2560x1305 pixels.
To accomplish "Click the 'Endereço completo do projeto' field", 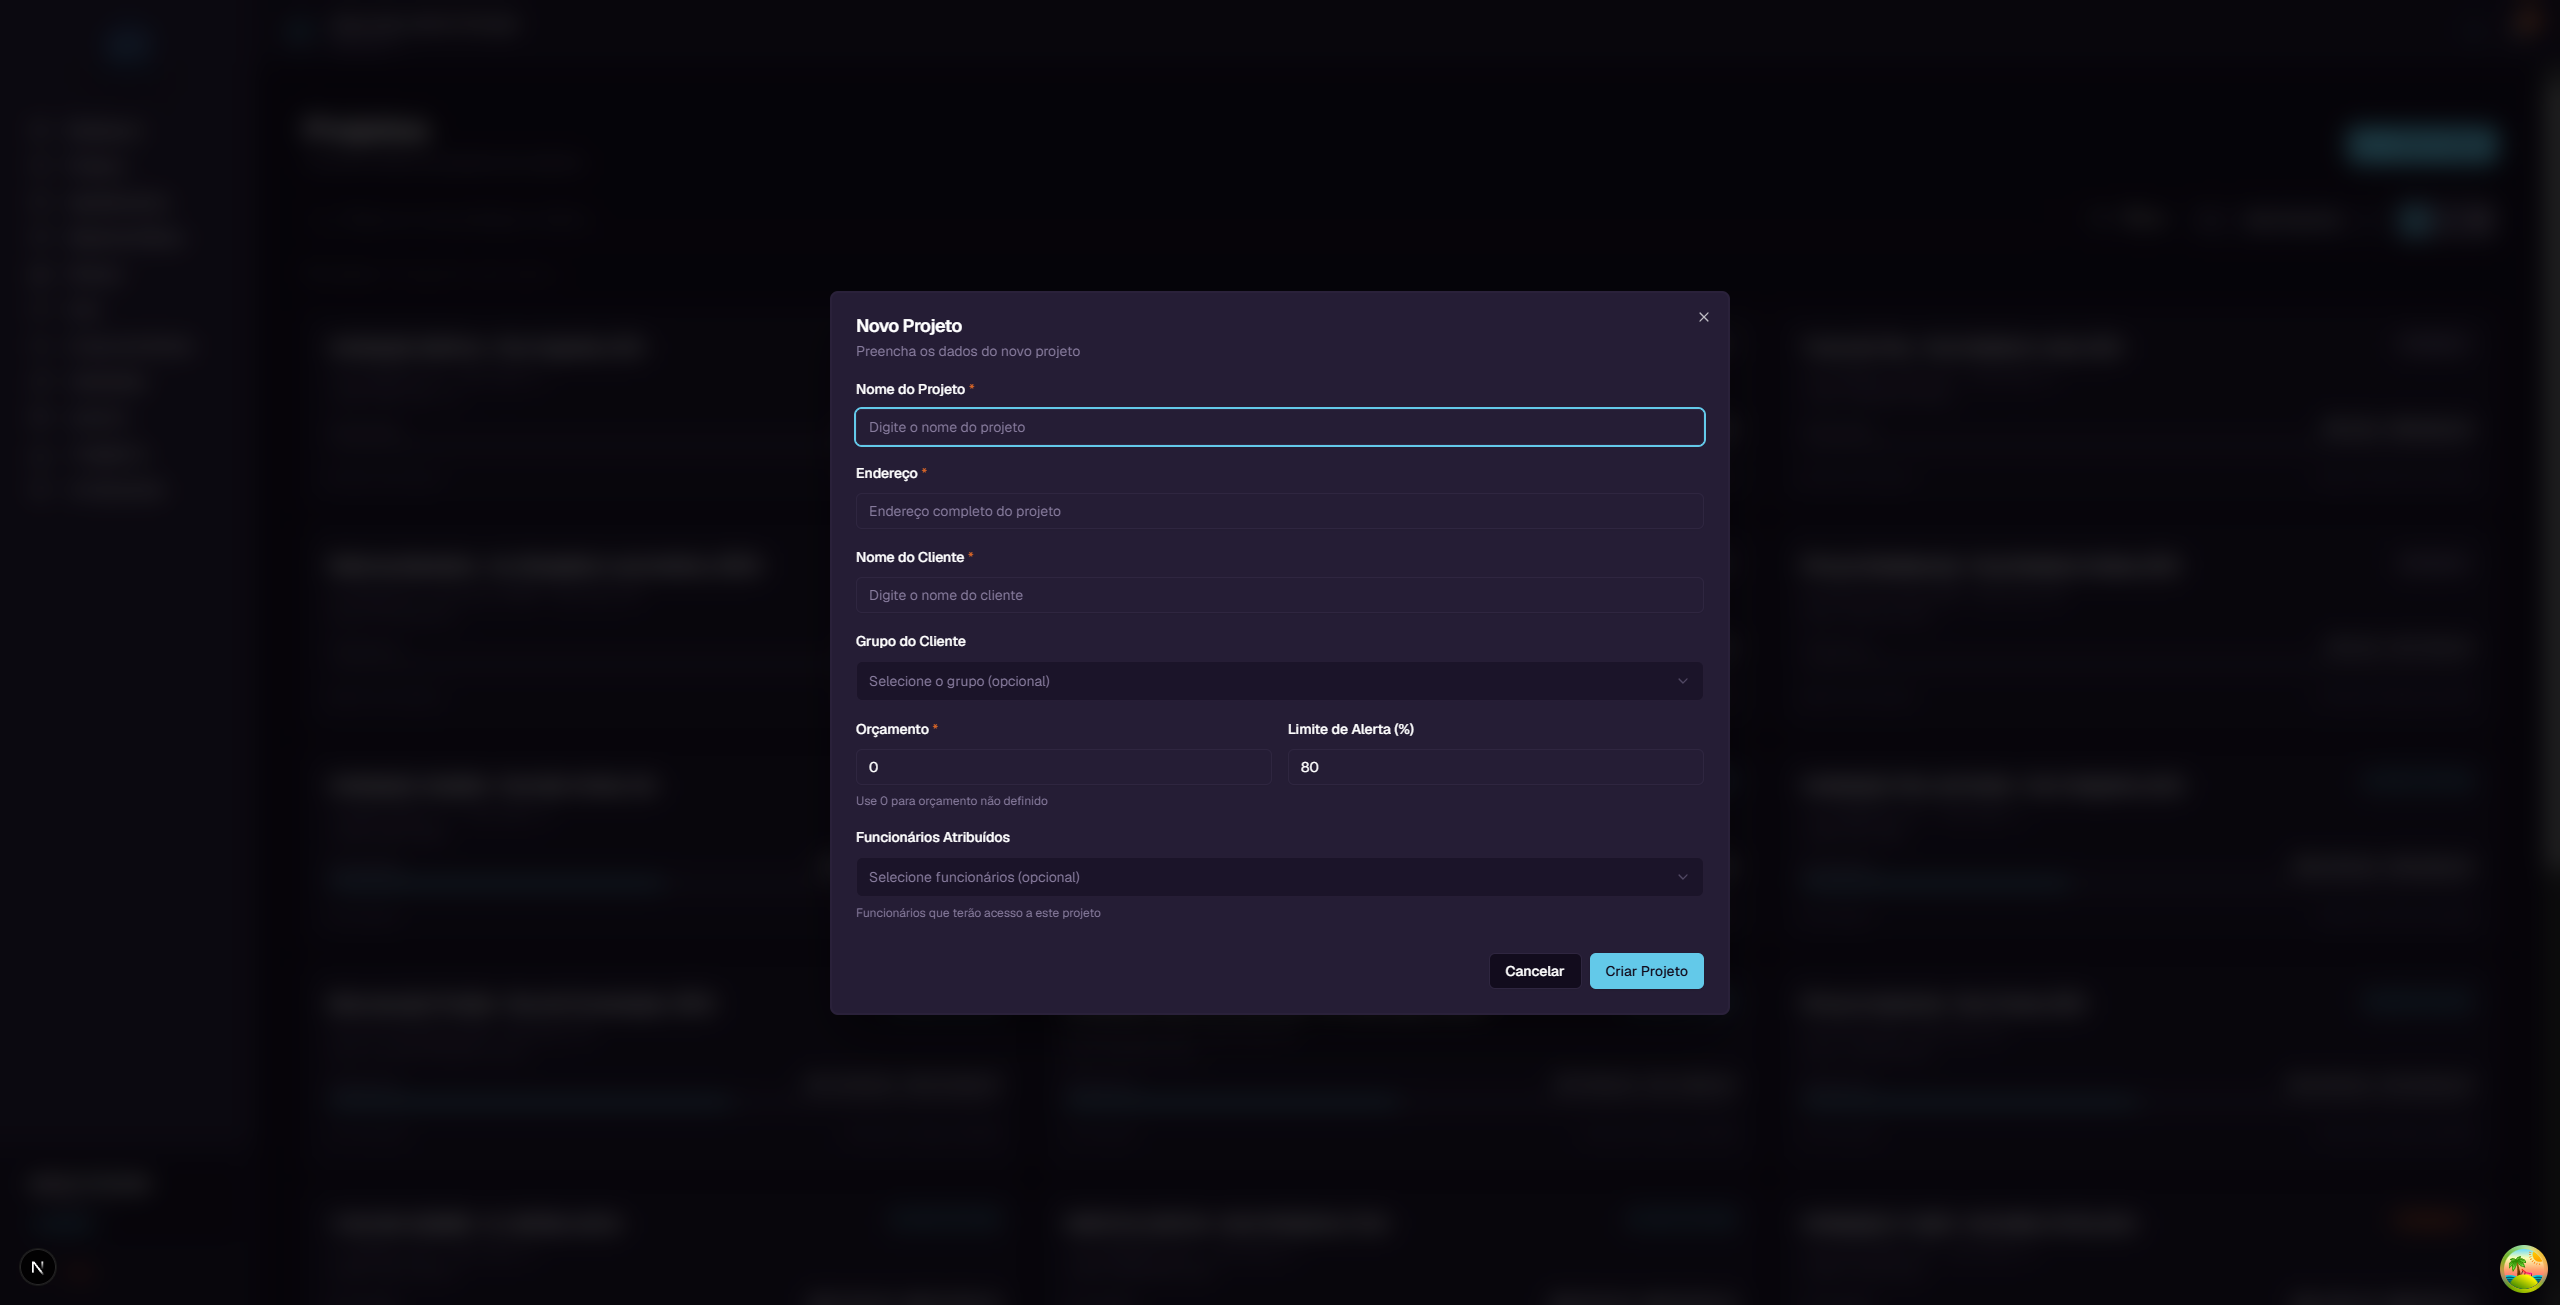I will coord(1279,511).
